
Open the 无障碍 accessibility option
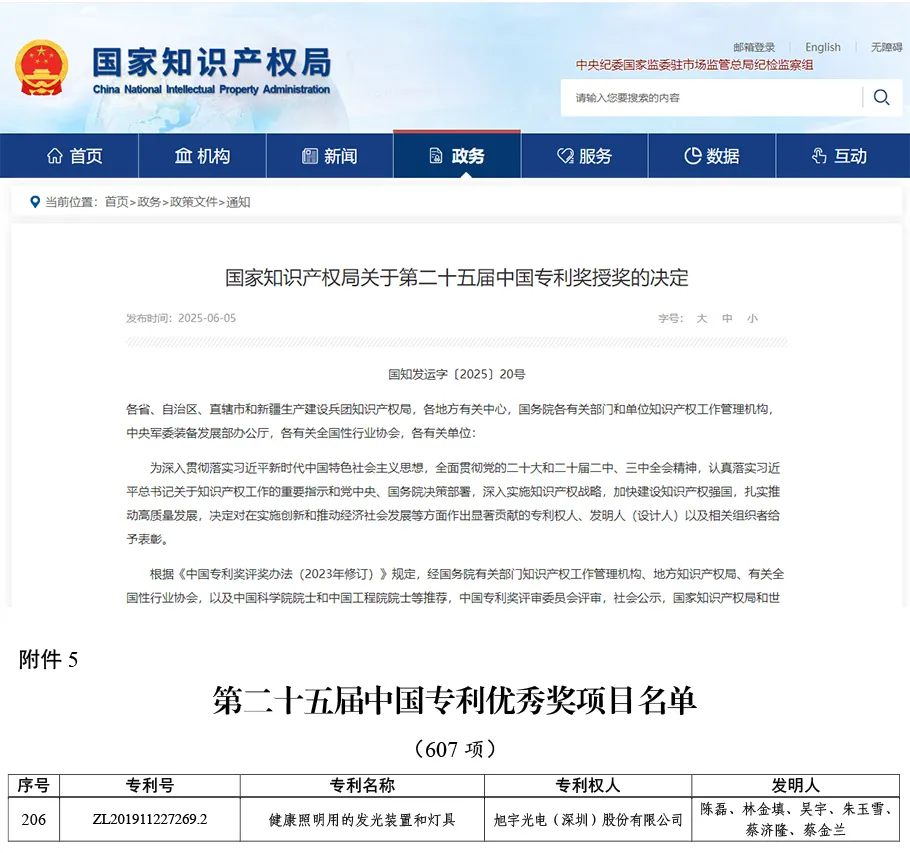pyautogui.click(x=885, y=47)
